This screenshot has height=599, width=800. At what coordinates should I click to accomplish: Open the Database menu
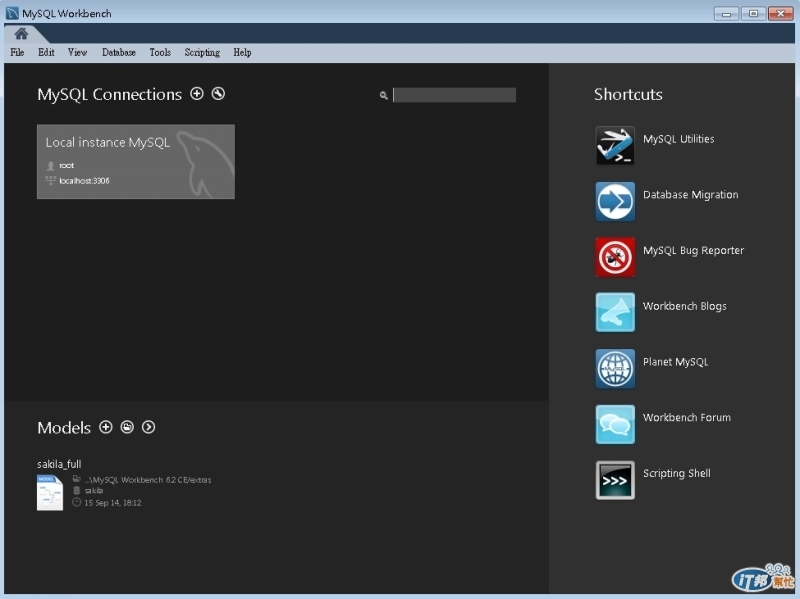[x=118, y=53]
